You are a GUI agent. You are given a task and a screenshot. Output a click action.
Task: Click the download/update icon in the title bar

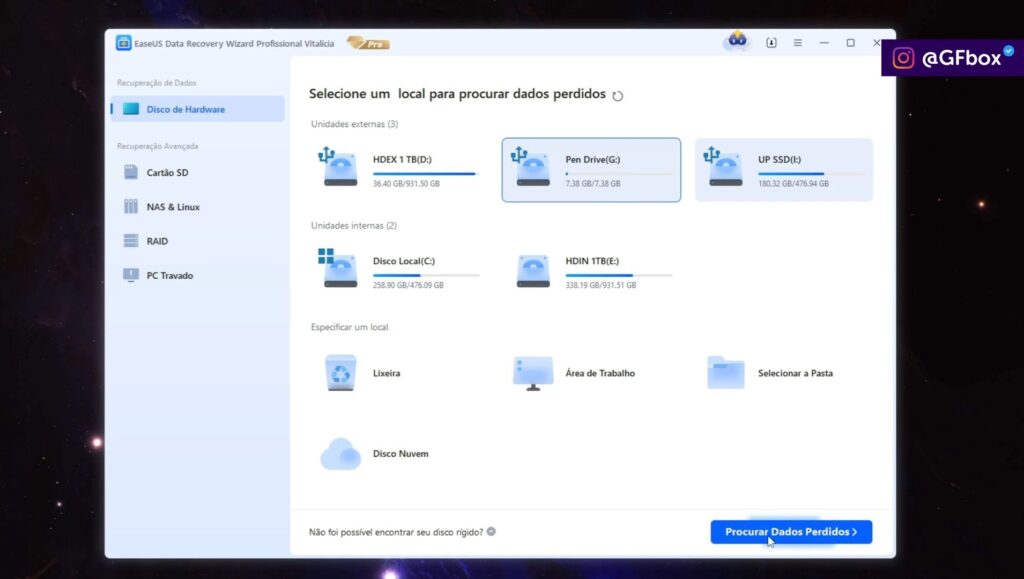(x=771, y=43)
